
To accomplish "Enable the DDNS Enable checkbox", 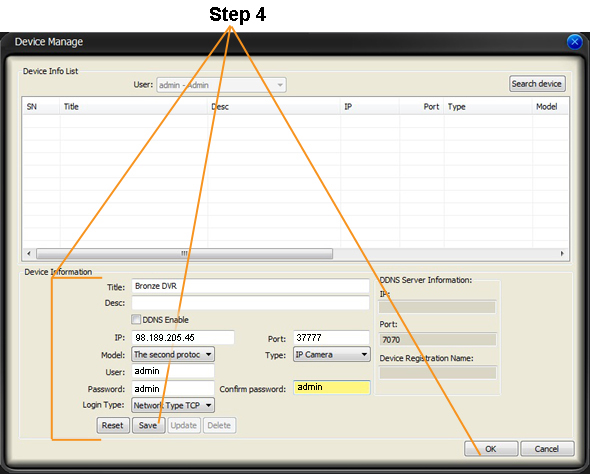I will 136,319.
